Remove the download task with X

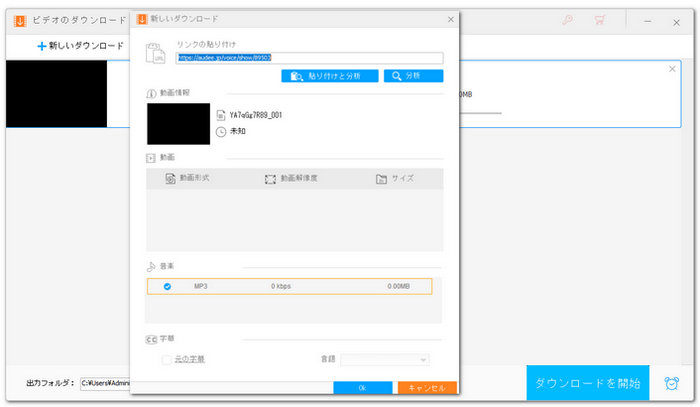(672, 69)
